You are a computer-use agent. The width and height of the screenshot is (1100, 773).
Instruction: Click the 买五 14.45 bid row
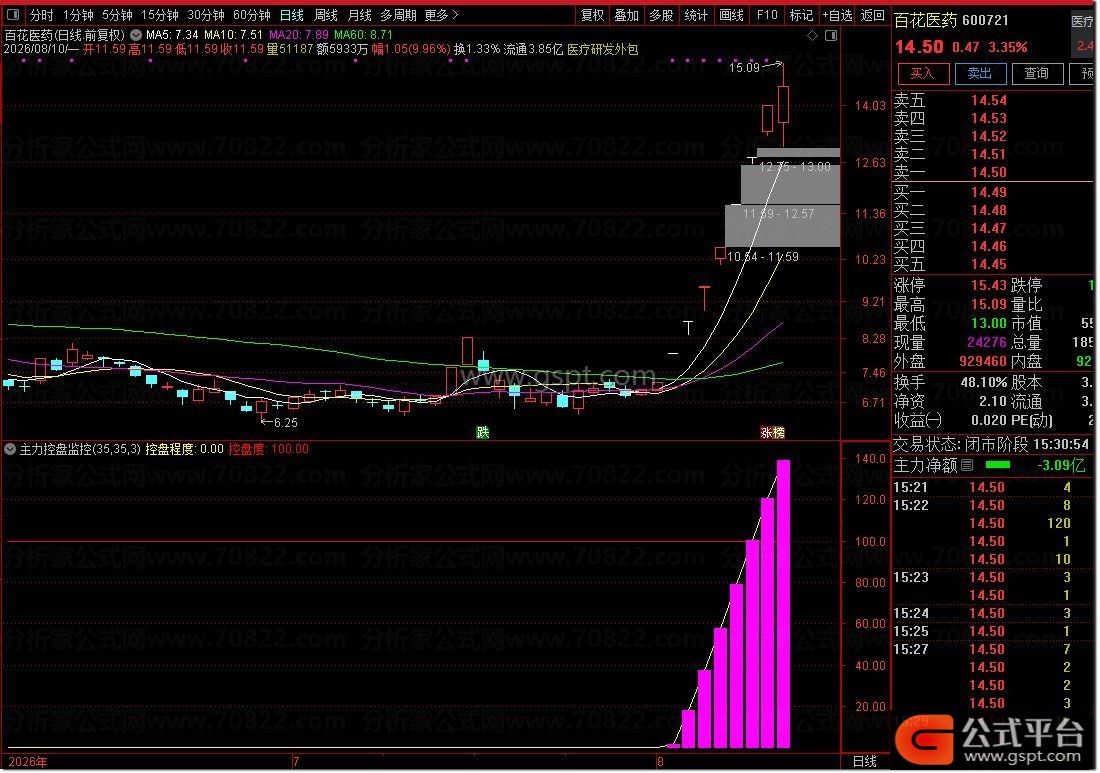pos(992,264)
